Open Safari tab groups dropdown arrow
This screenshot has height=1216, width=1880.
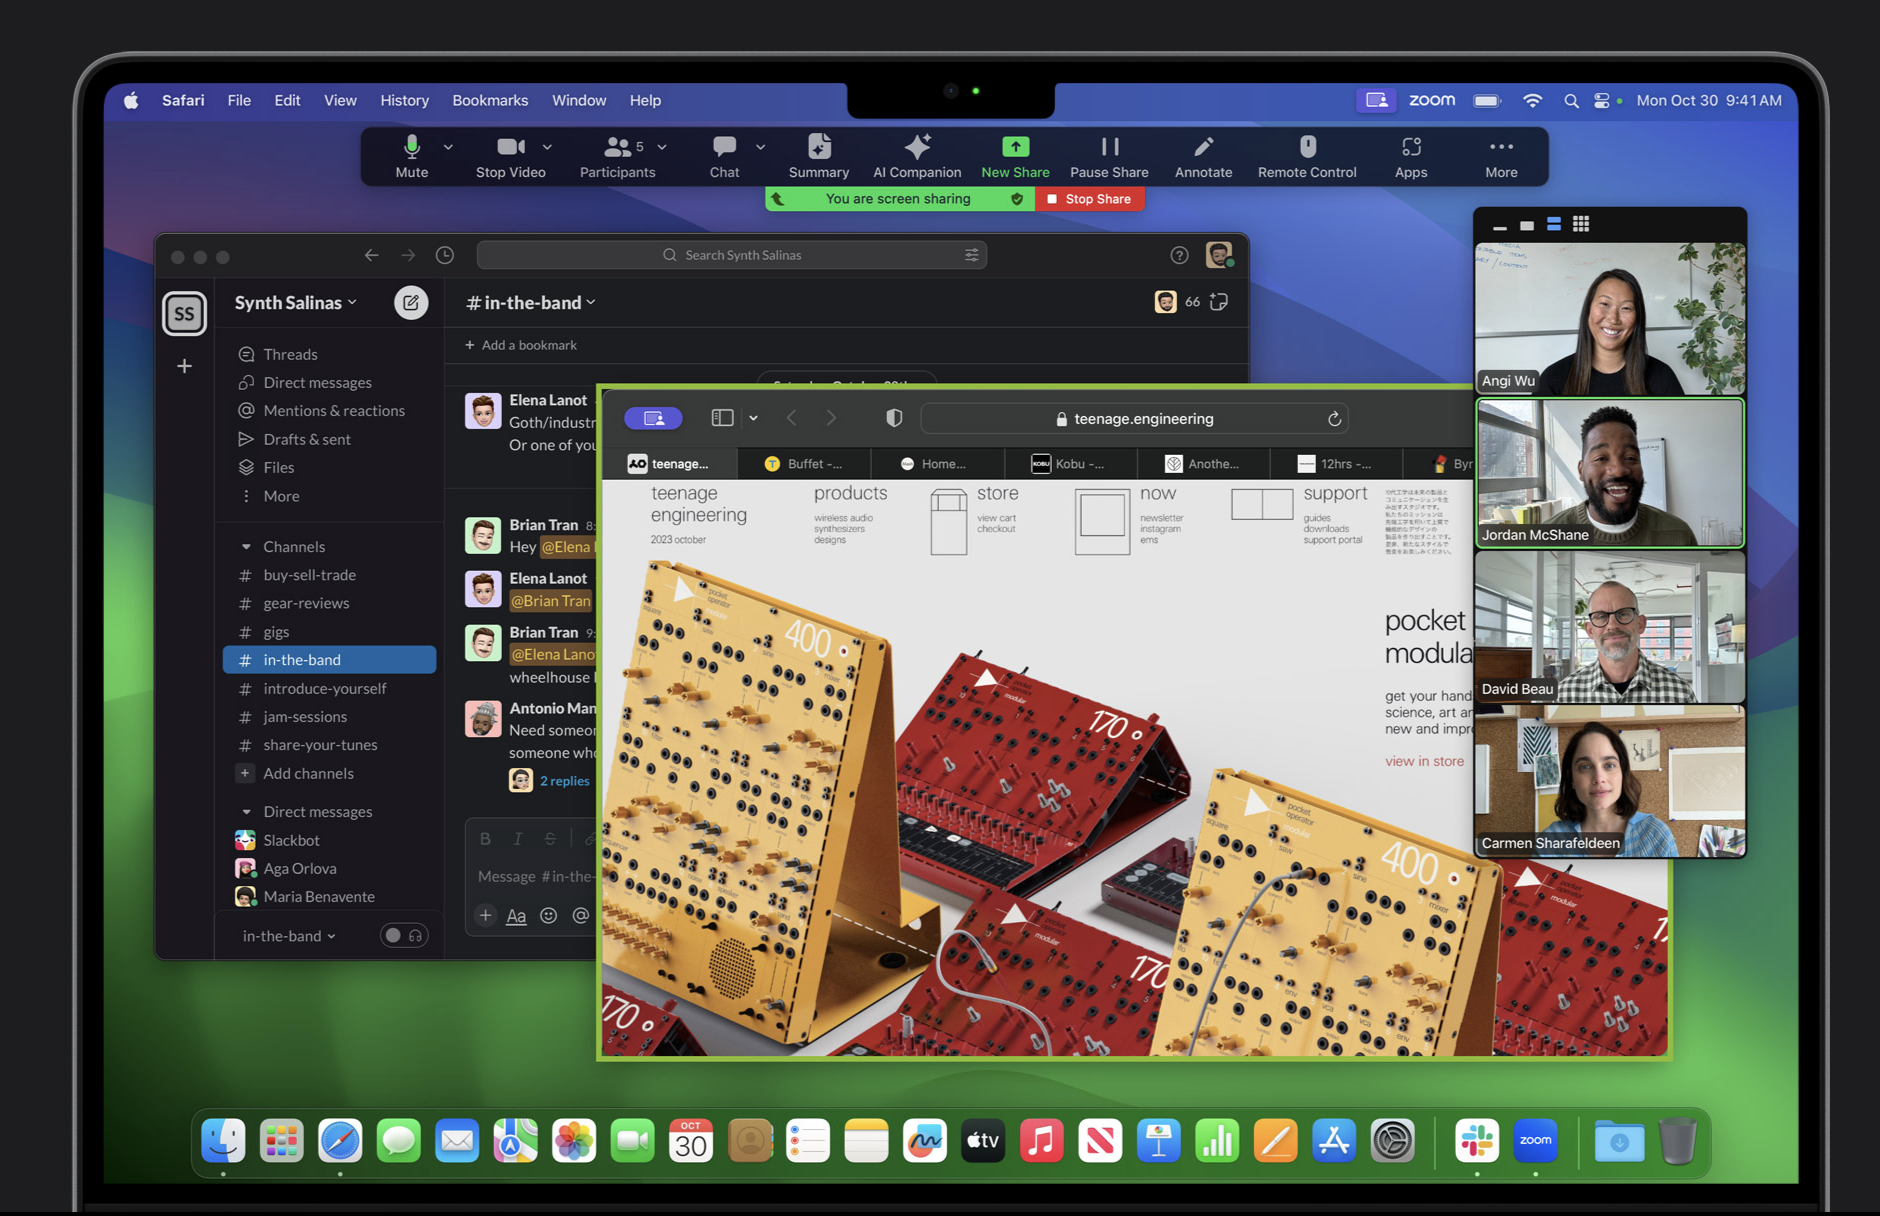click(753, 418)
